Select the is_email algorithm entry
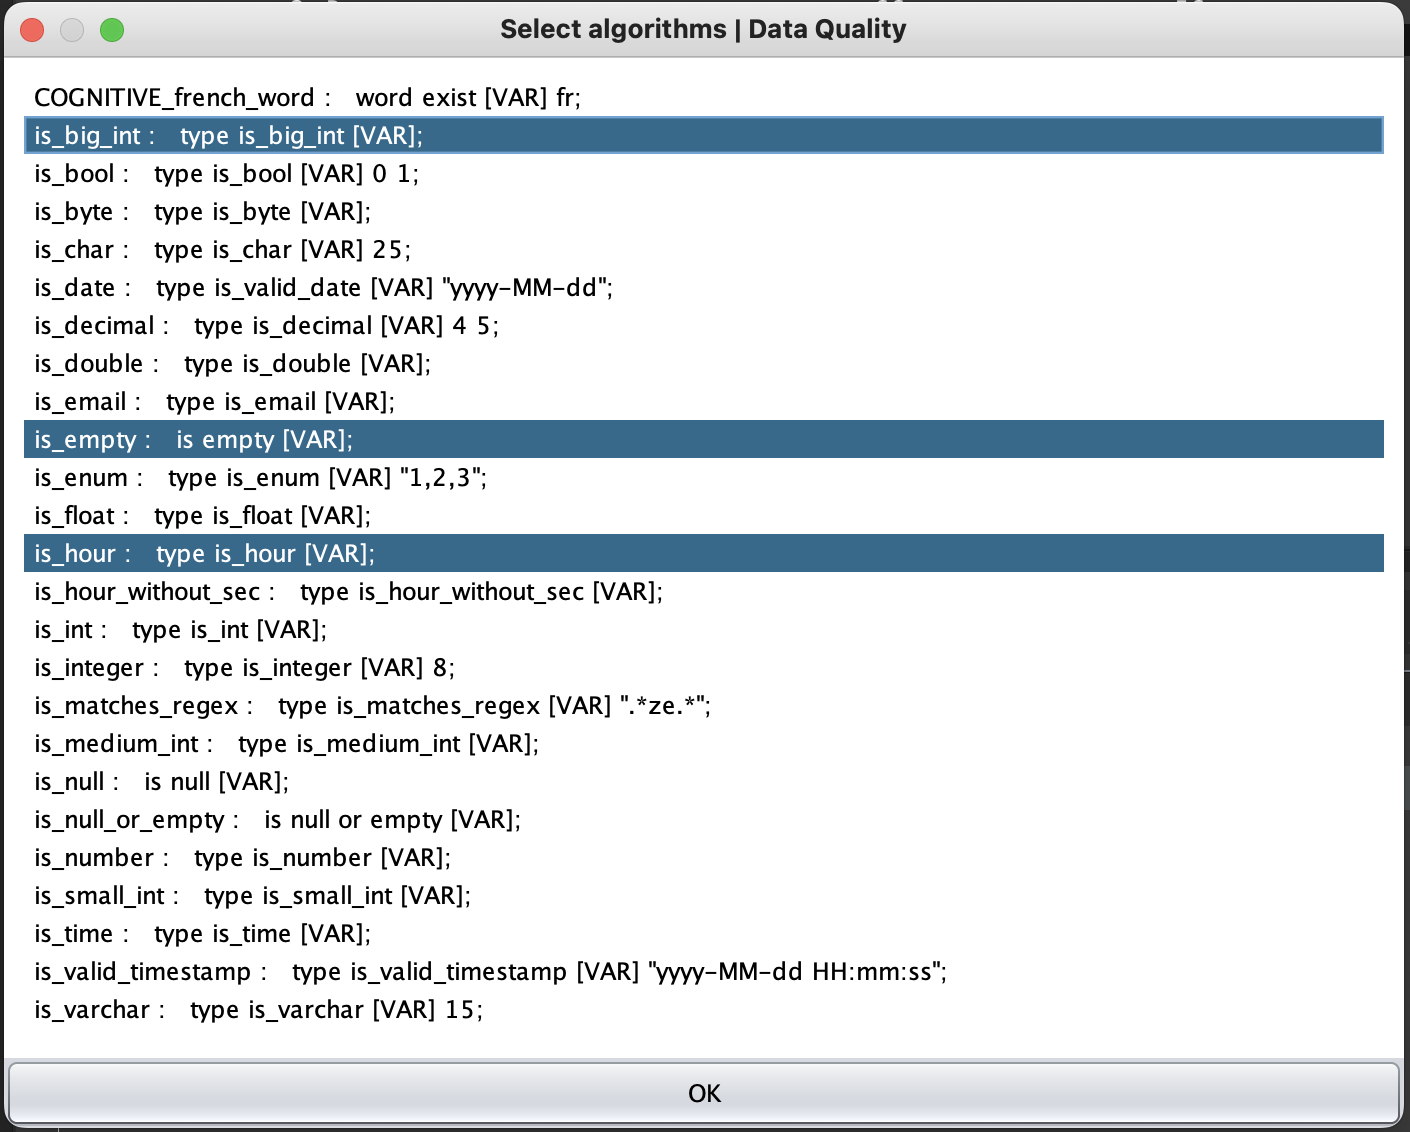 click(214, 402)
